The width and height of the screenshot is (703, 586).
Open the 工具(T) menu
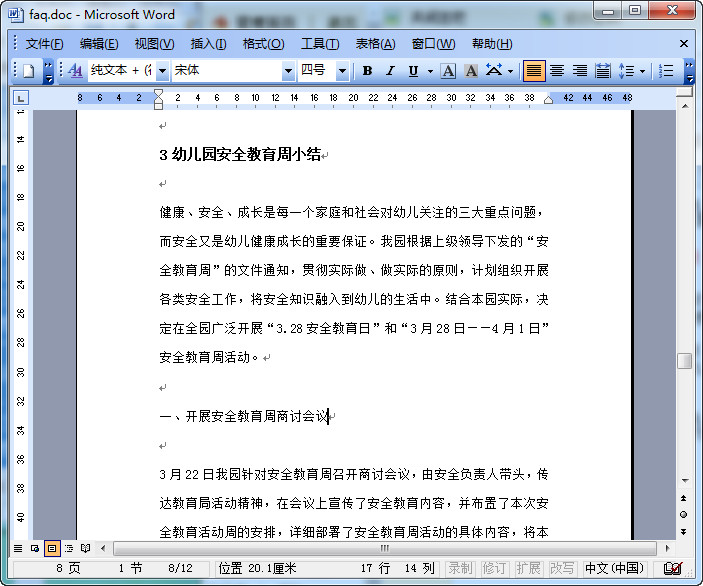[320, 44]
